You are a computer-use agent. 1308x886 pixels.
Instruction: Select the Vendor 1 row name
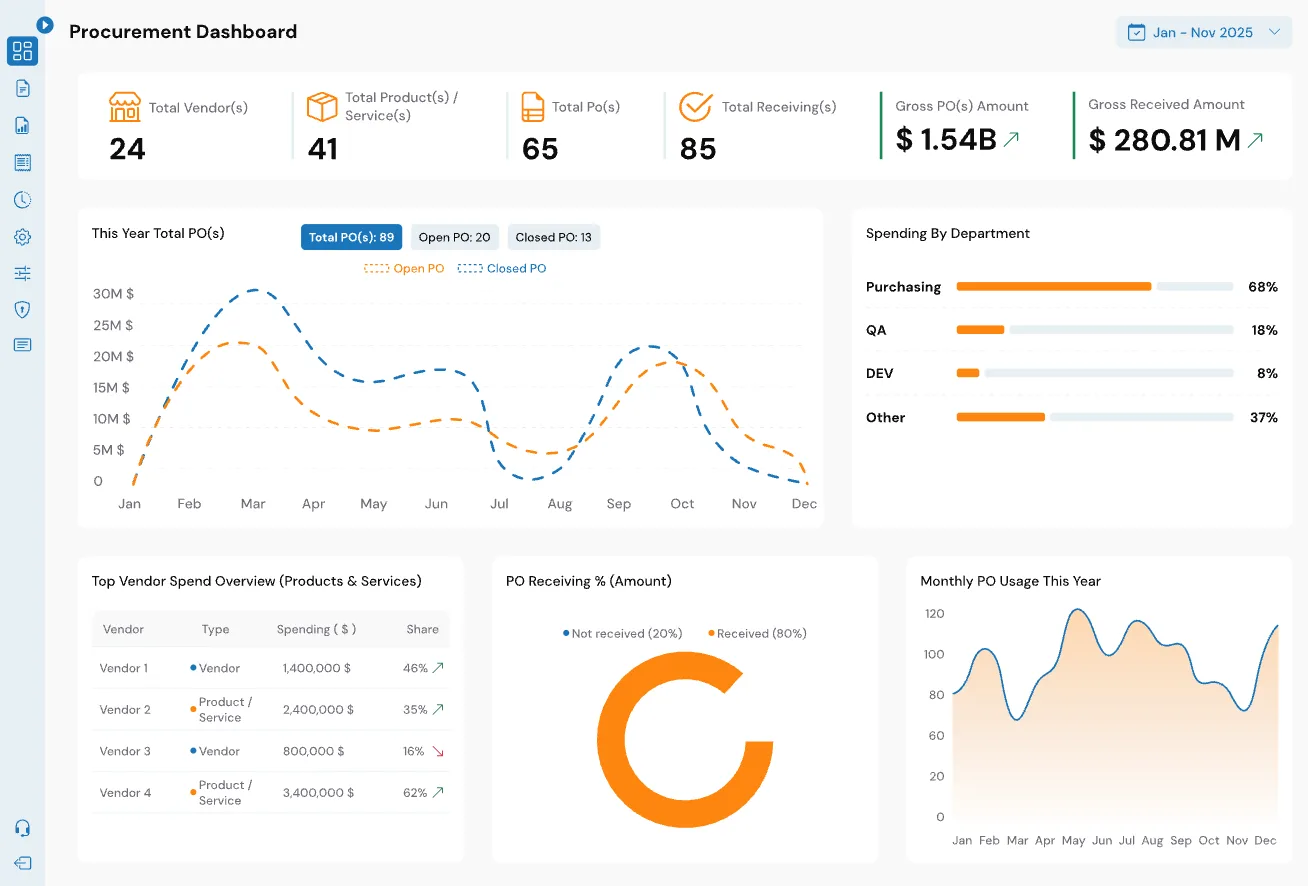(x=124, y=668)
